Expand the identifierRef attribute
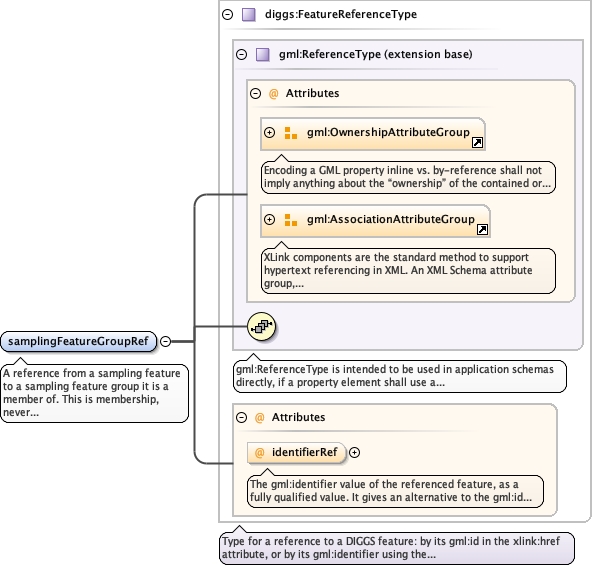The image size is (593, 568). click(x=354, y=452)
